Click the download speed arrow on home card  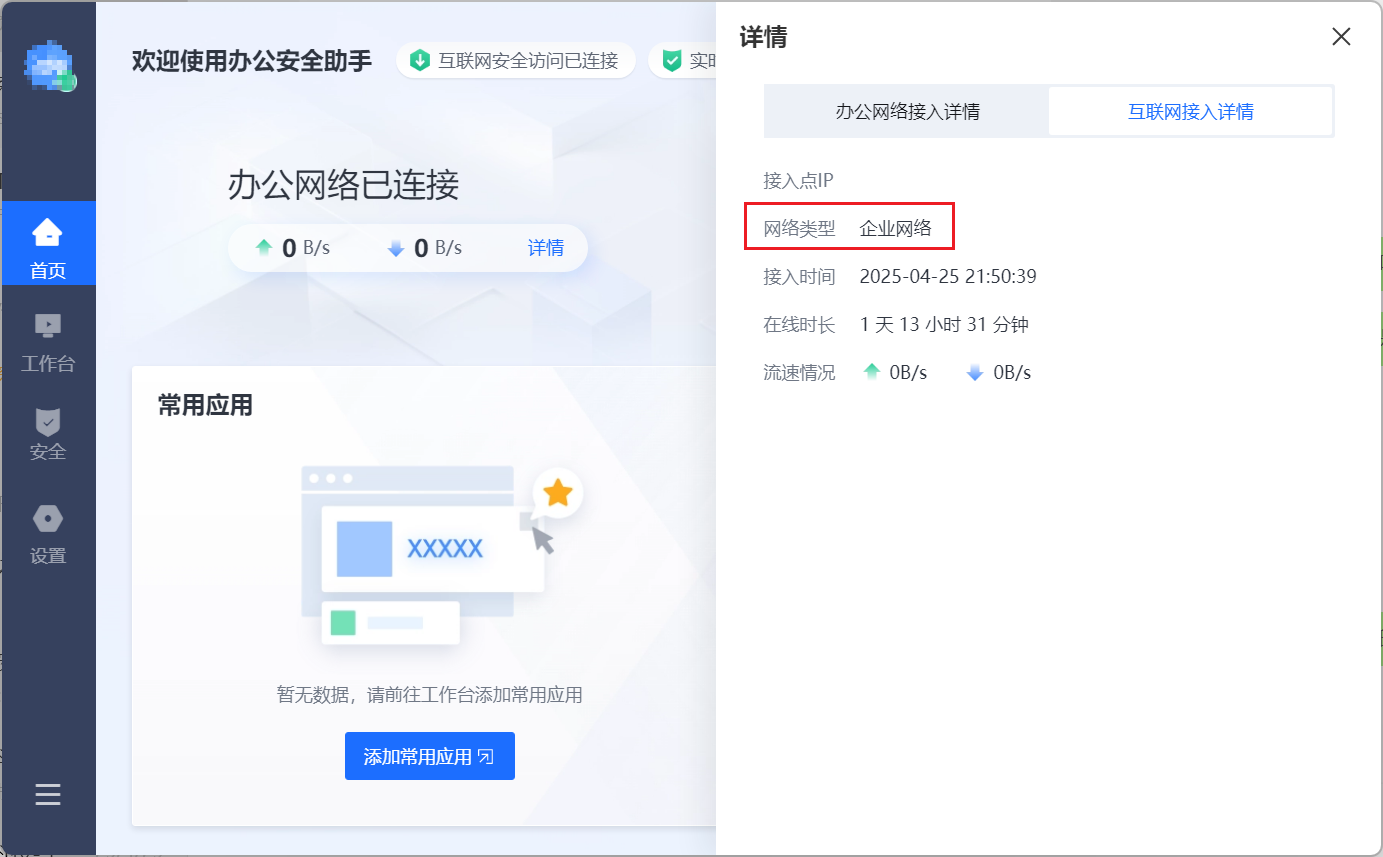pyautogui.click(x=396, y=248)
